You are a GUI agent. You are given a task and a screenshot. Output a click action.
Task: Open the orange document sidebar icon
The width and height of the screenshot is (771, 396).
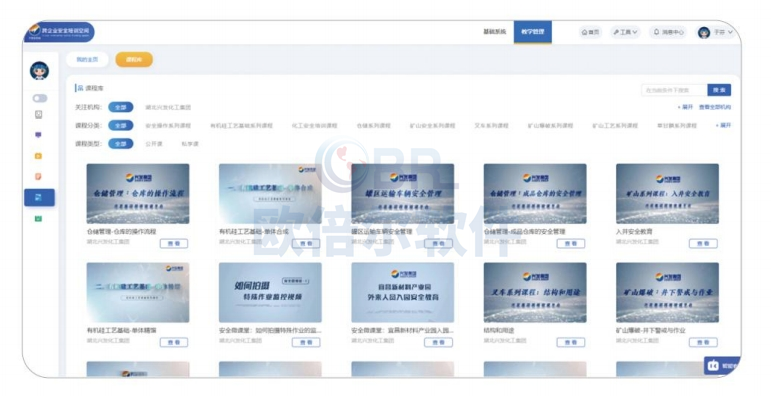(38, 177)
